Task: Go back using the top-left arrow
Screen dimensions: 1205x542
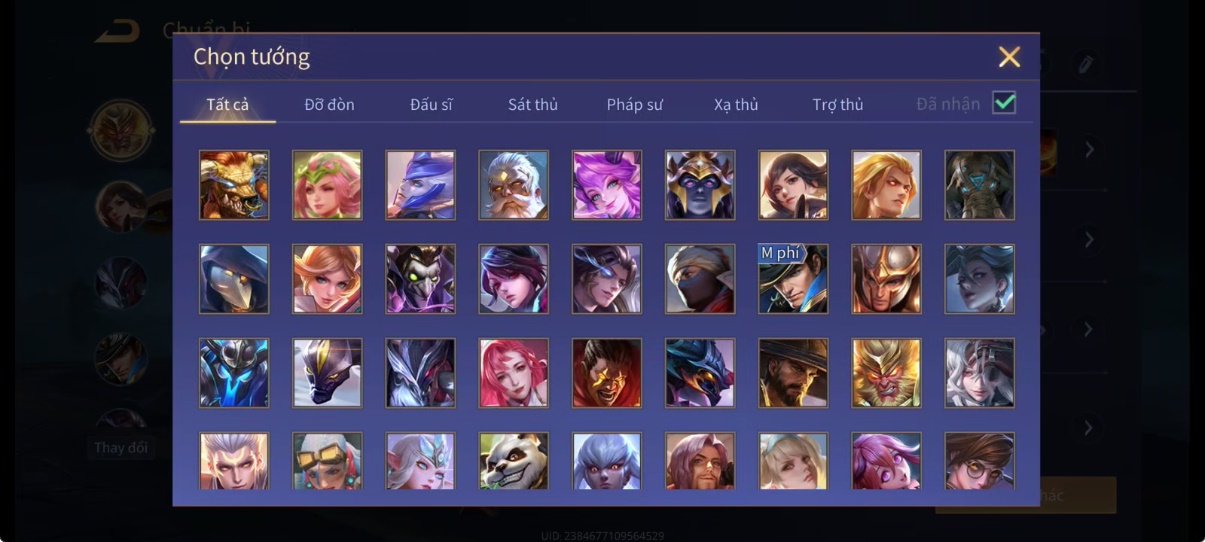Action: (118, 30)
